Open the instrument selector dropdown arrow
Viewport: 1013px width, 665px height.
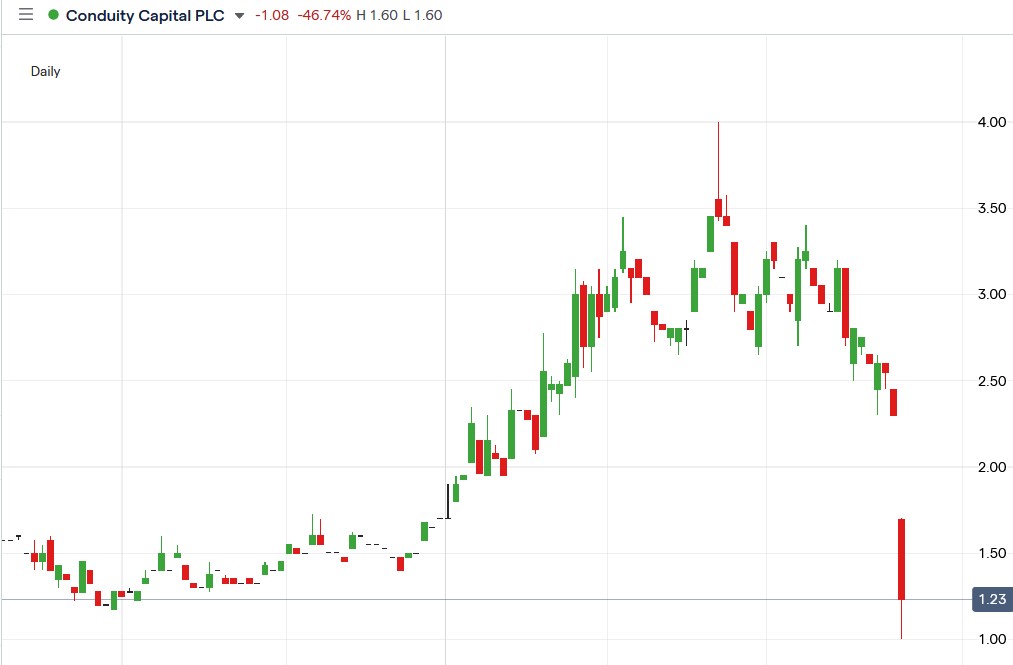[237, 16]
